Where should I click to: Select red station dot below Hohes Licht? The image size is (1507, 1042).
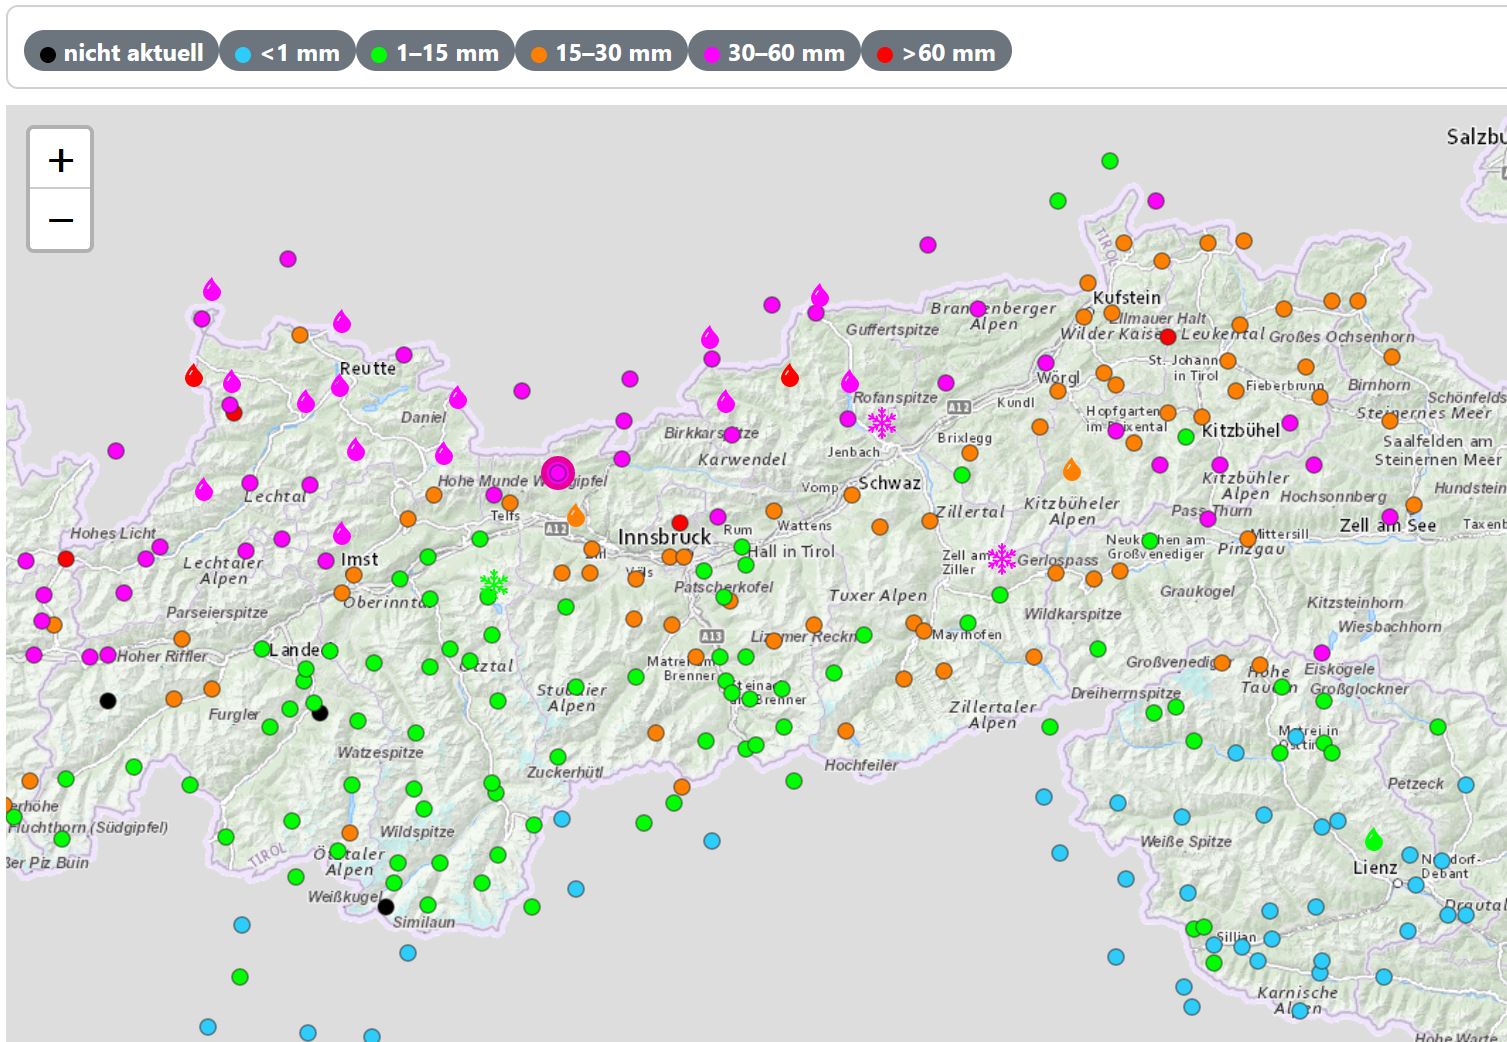pos(66,558)
